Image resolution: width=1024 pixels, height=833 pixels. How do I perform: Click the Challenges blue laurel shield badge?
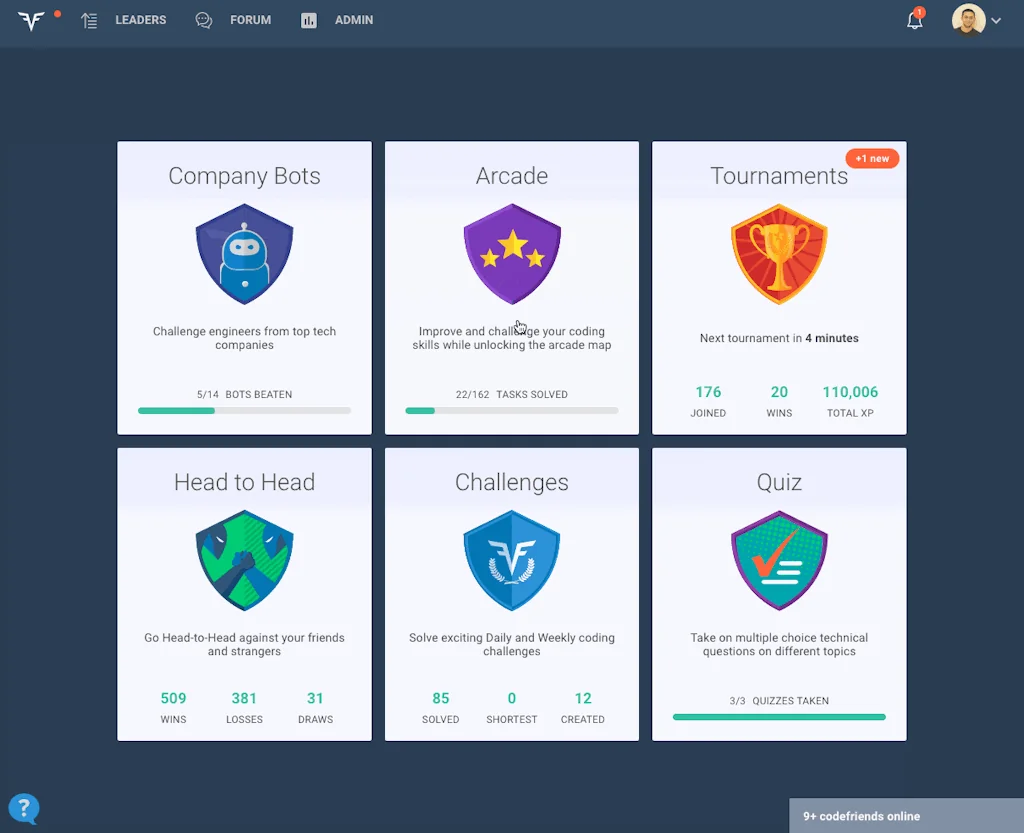[x=512, y=560]
